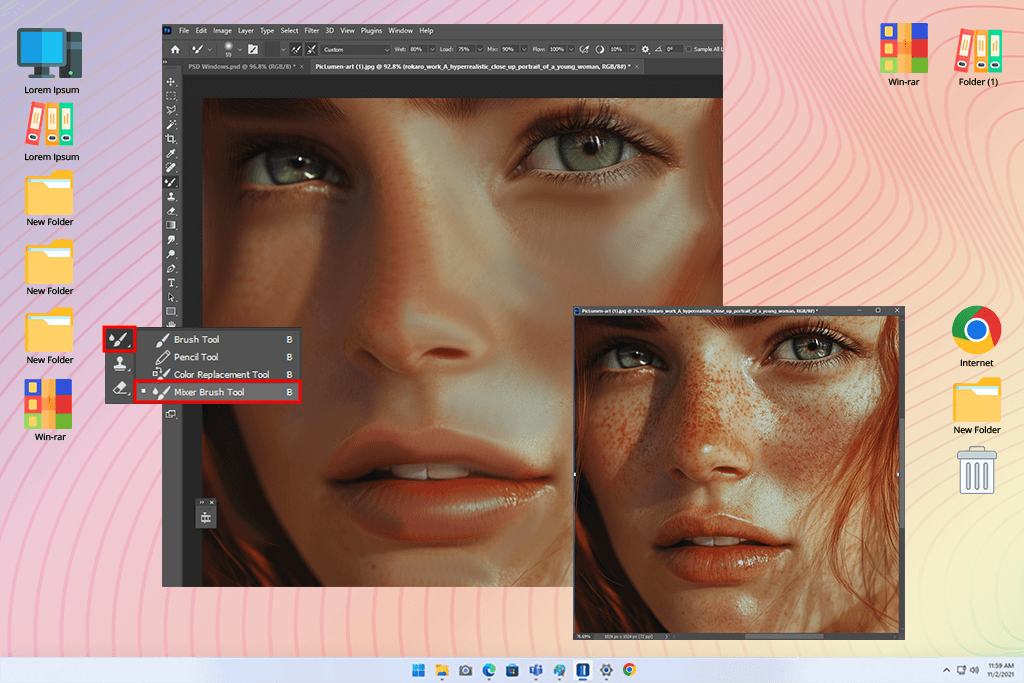Open the Folder (1) desktop icon

click(x=978, y=56)
